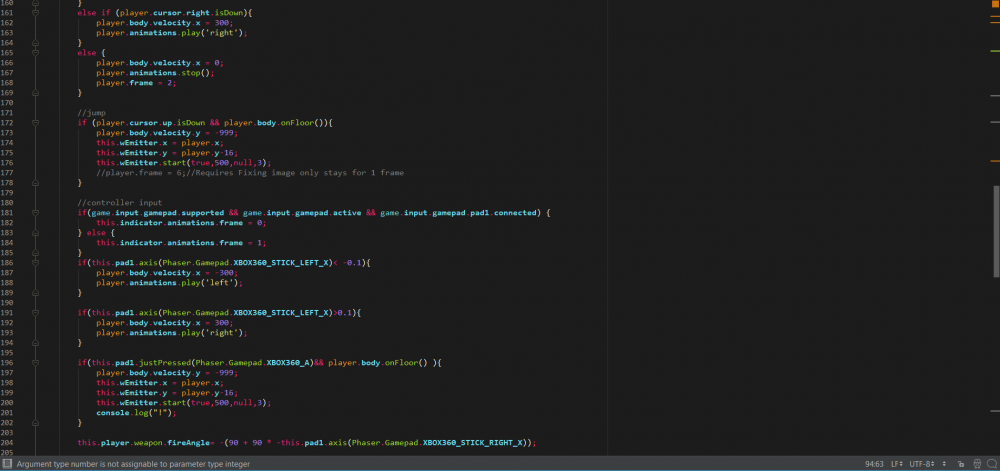The width and height of the screenshot is (1000, 471).
Task: Collapse the justPressed block at line 196
Action: coord(35,363)
